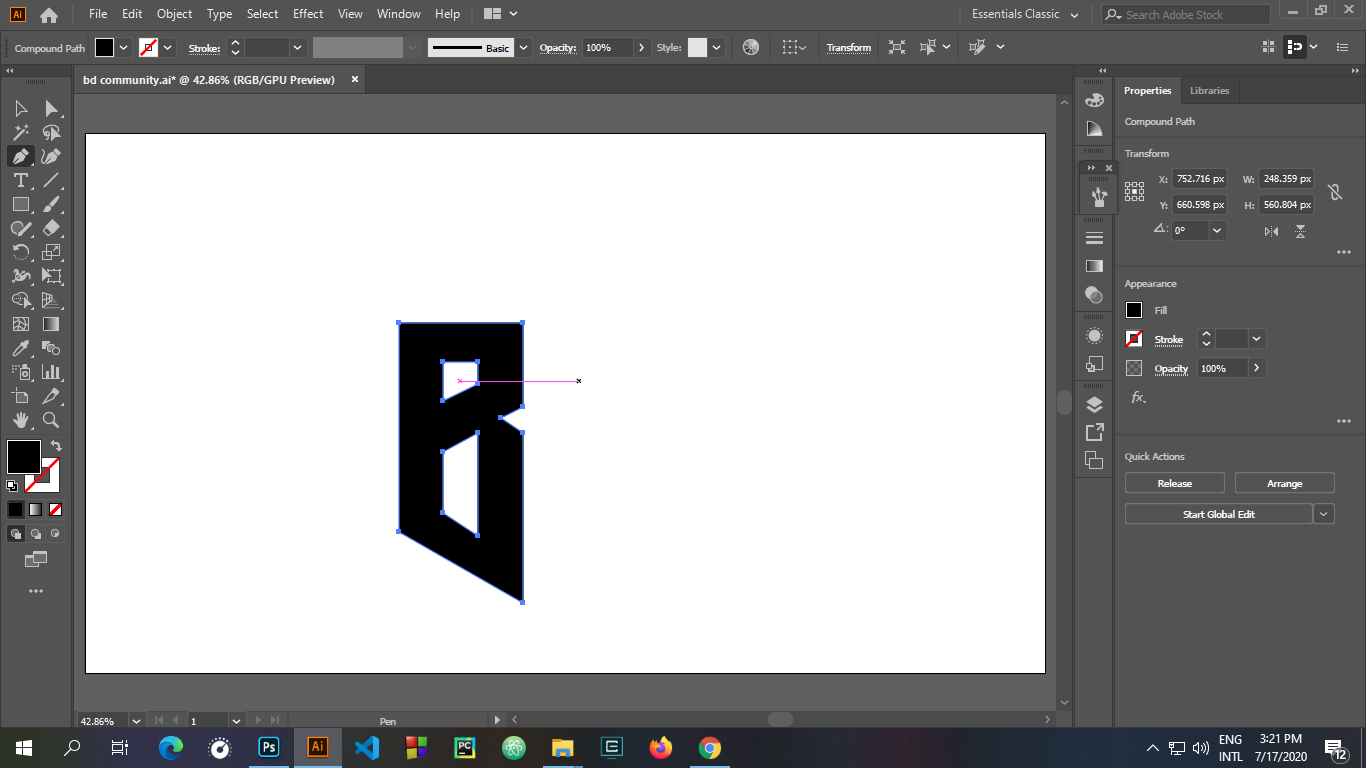The width and height of the screenshot is (1366, 768).
Task: Expand Start Global Edit options arrow
Action: pos(1324,514)
